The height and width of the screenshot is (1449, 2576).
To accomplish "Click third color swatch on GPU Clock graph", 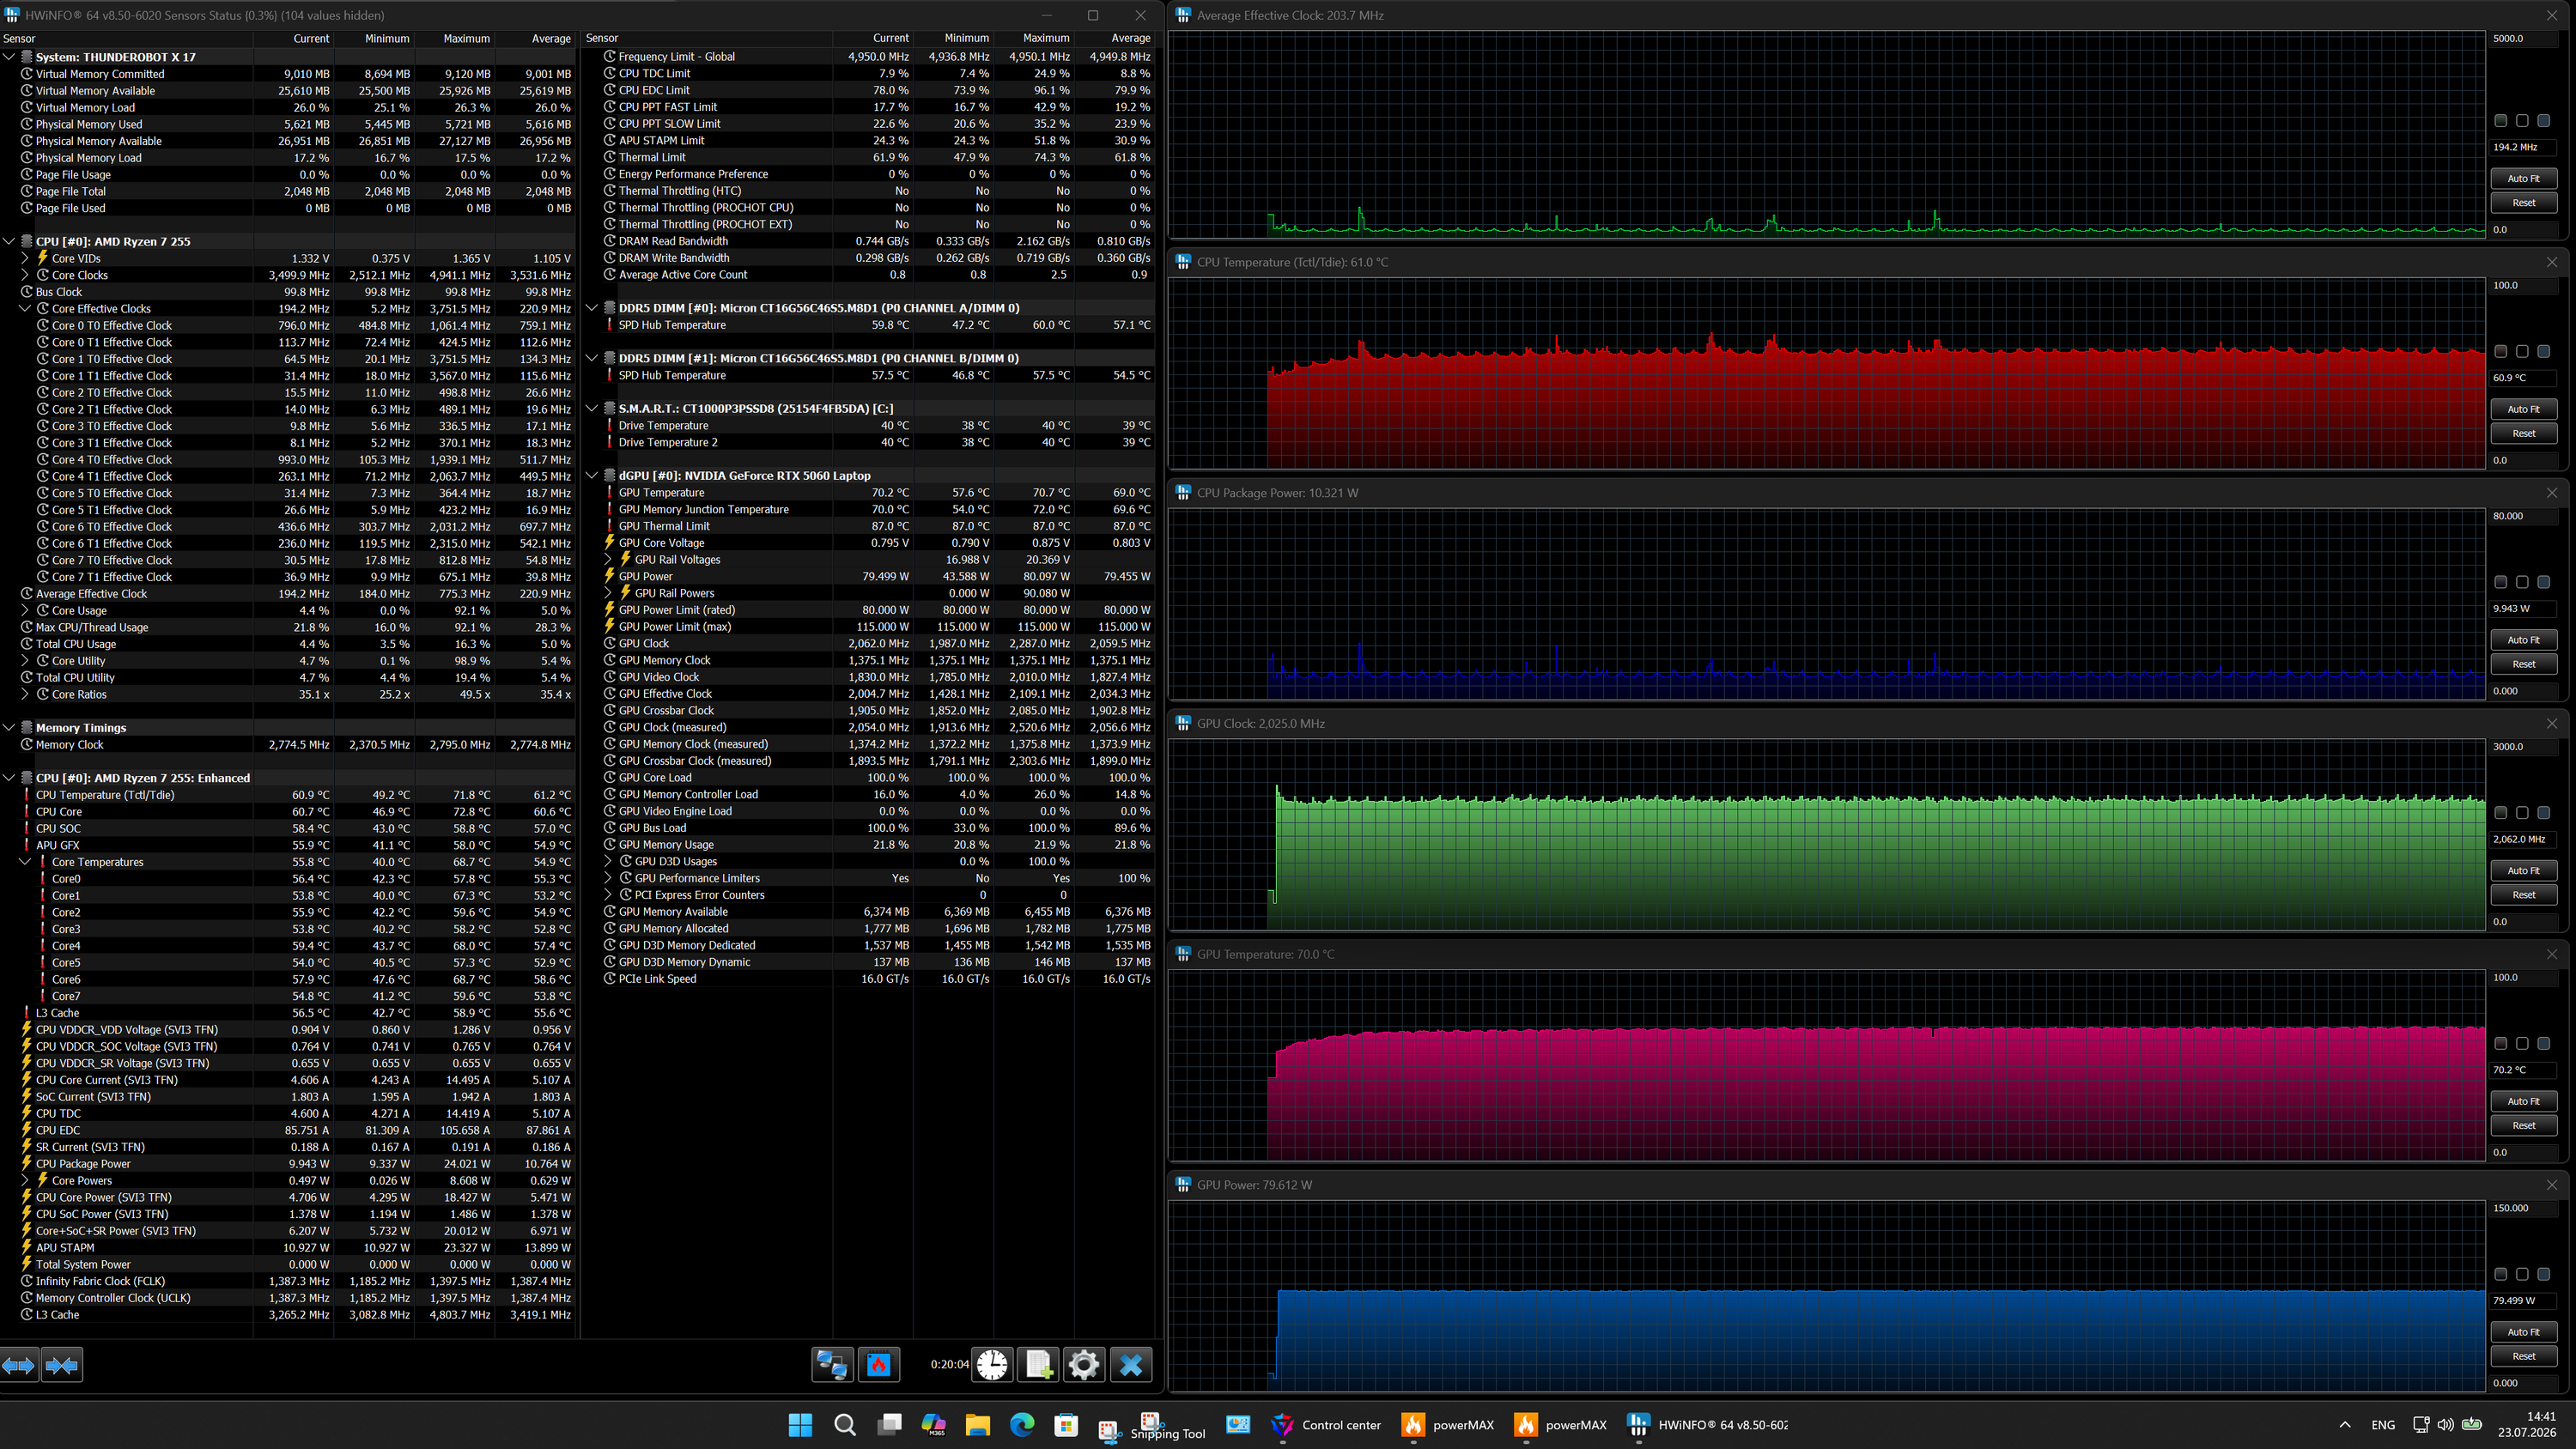I will [x=2544, y=813].
